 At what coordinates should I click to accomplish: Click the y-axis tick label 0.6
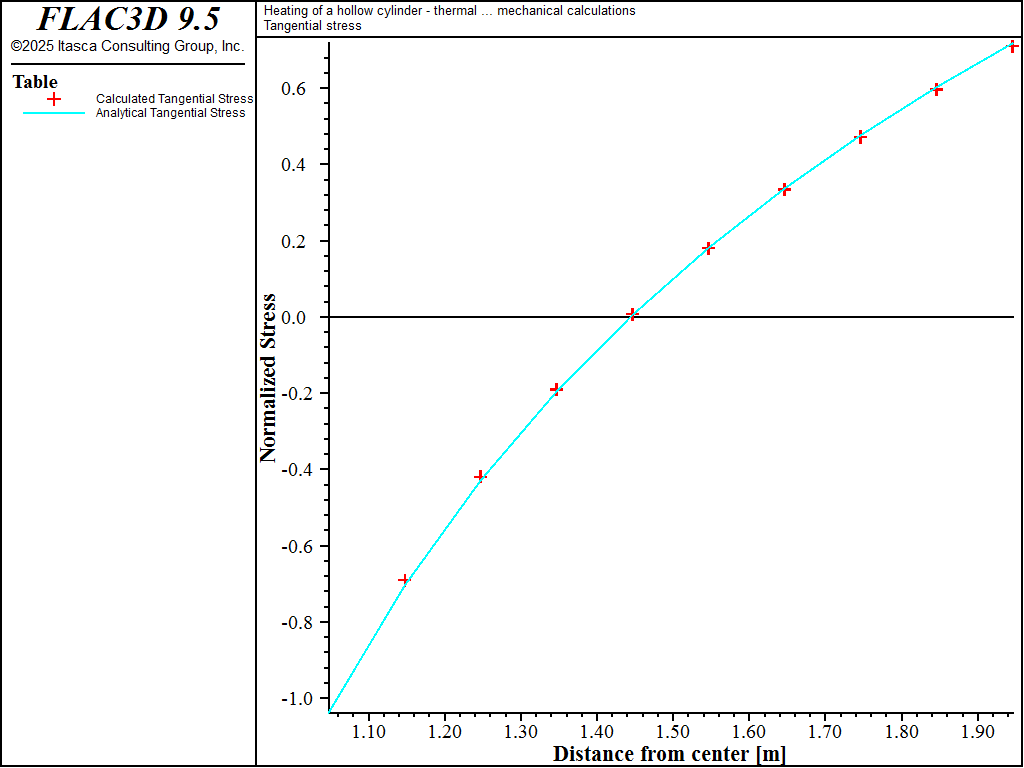coord(295,89)
